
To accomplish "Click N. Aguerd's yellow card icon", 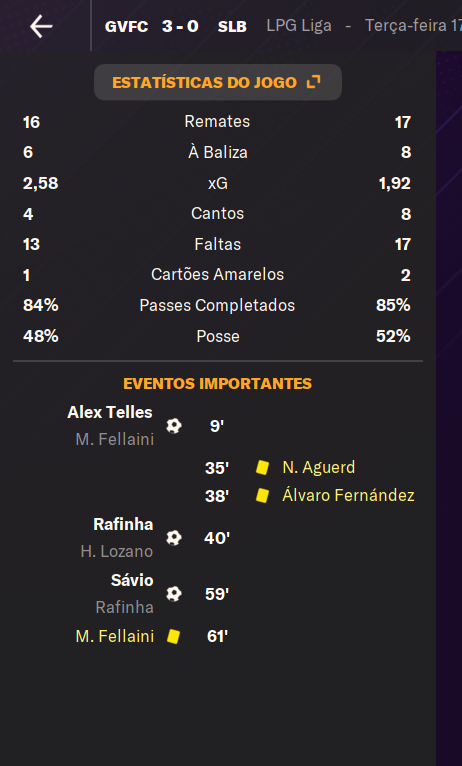I will 262,468.
